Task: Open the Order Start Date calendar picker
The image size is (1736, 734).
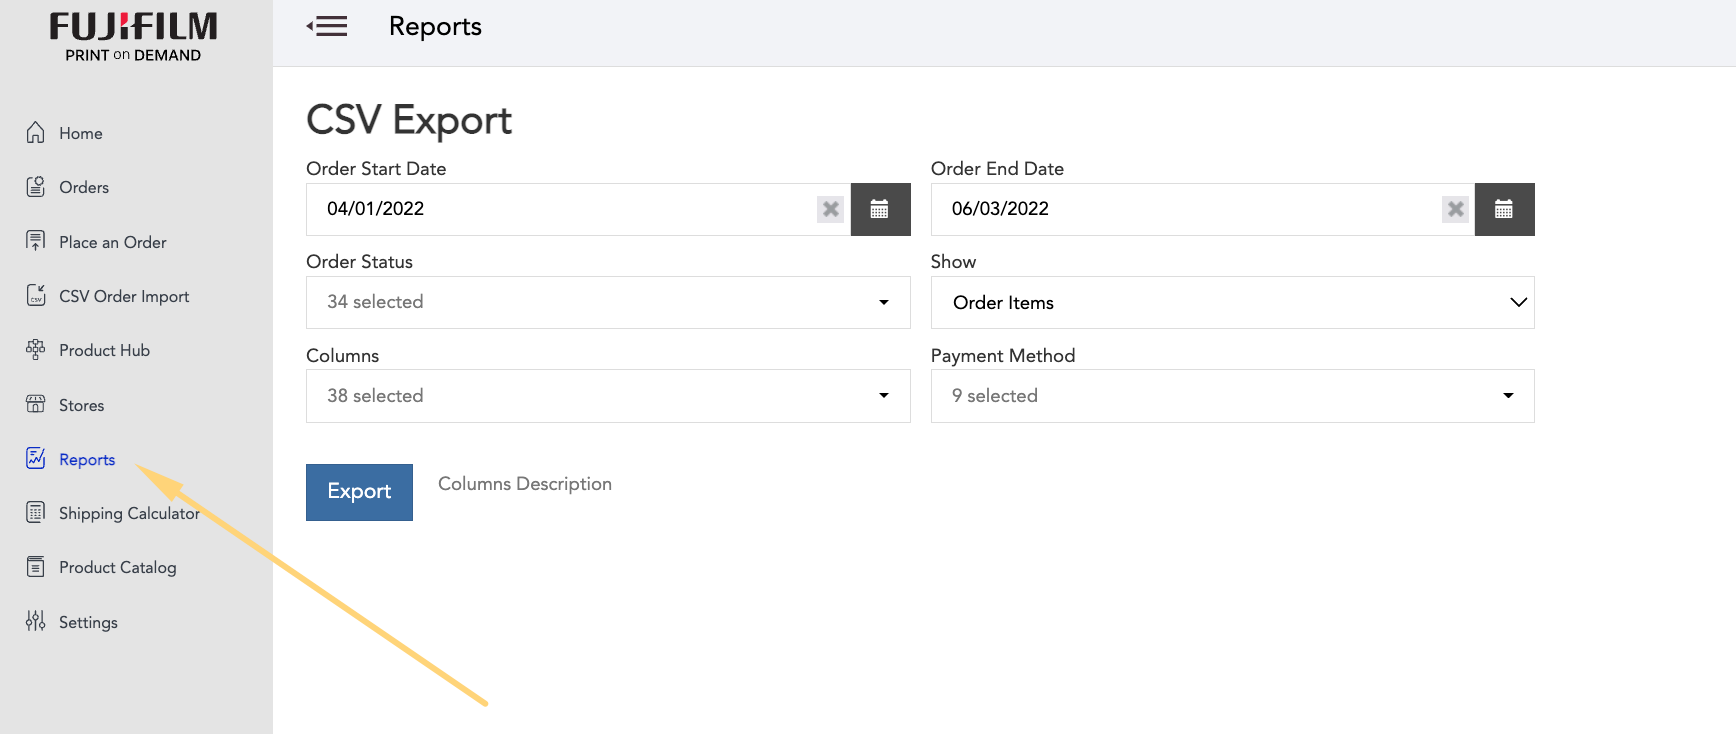Action: click(880, 209)
